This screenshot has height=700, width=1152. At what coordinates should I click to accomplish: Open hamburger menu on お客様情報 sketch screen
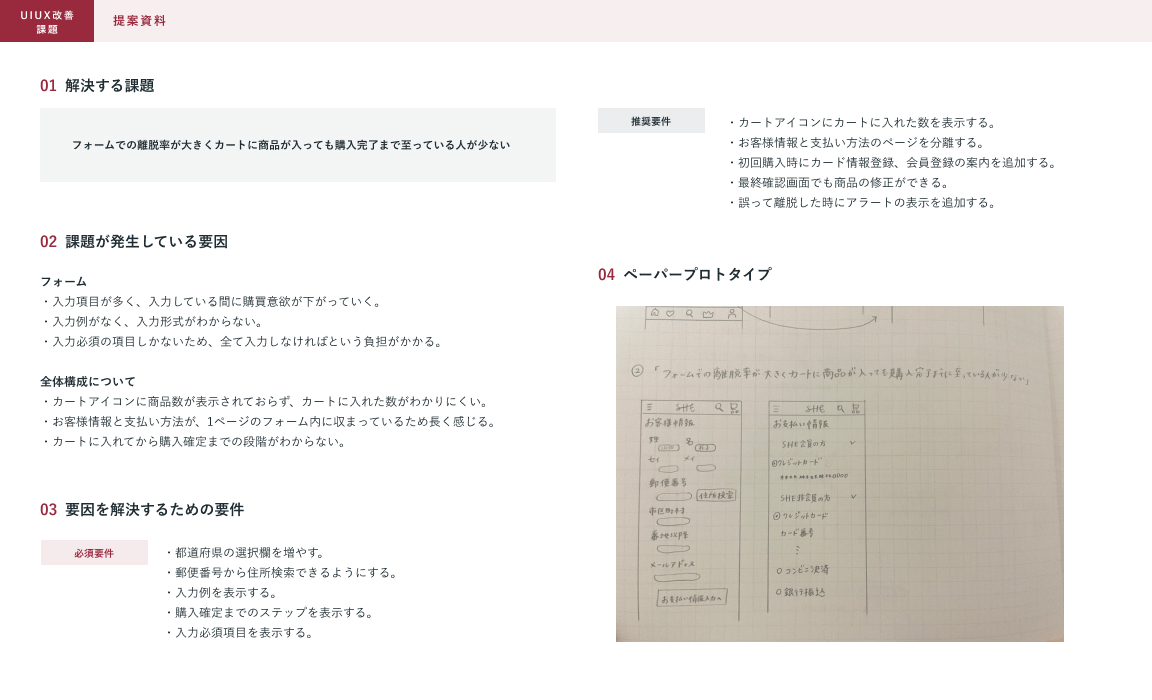[x=649, y=408]
